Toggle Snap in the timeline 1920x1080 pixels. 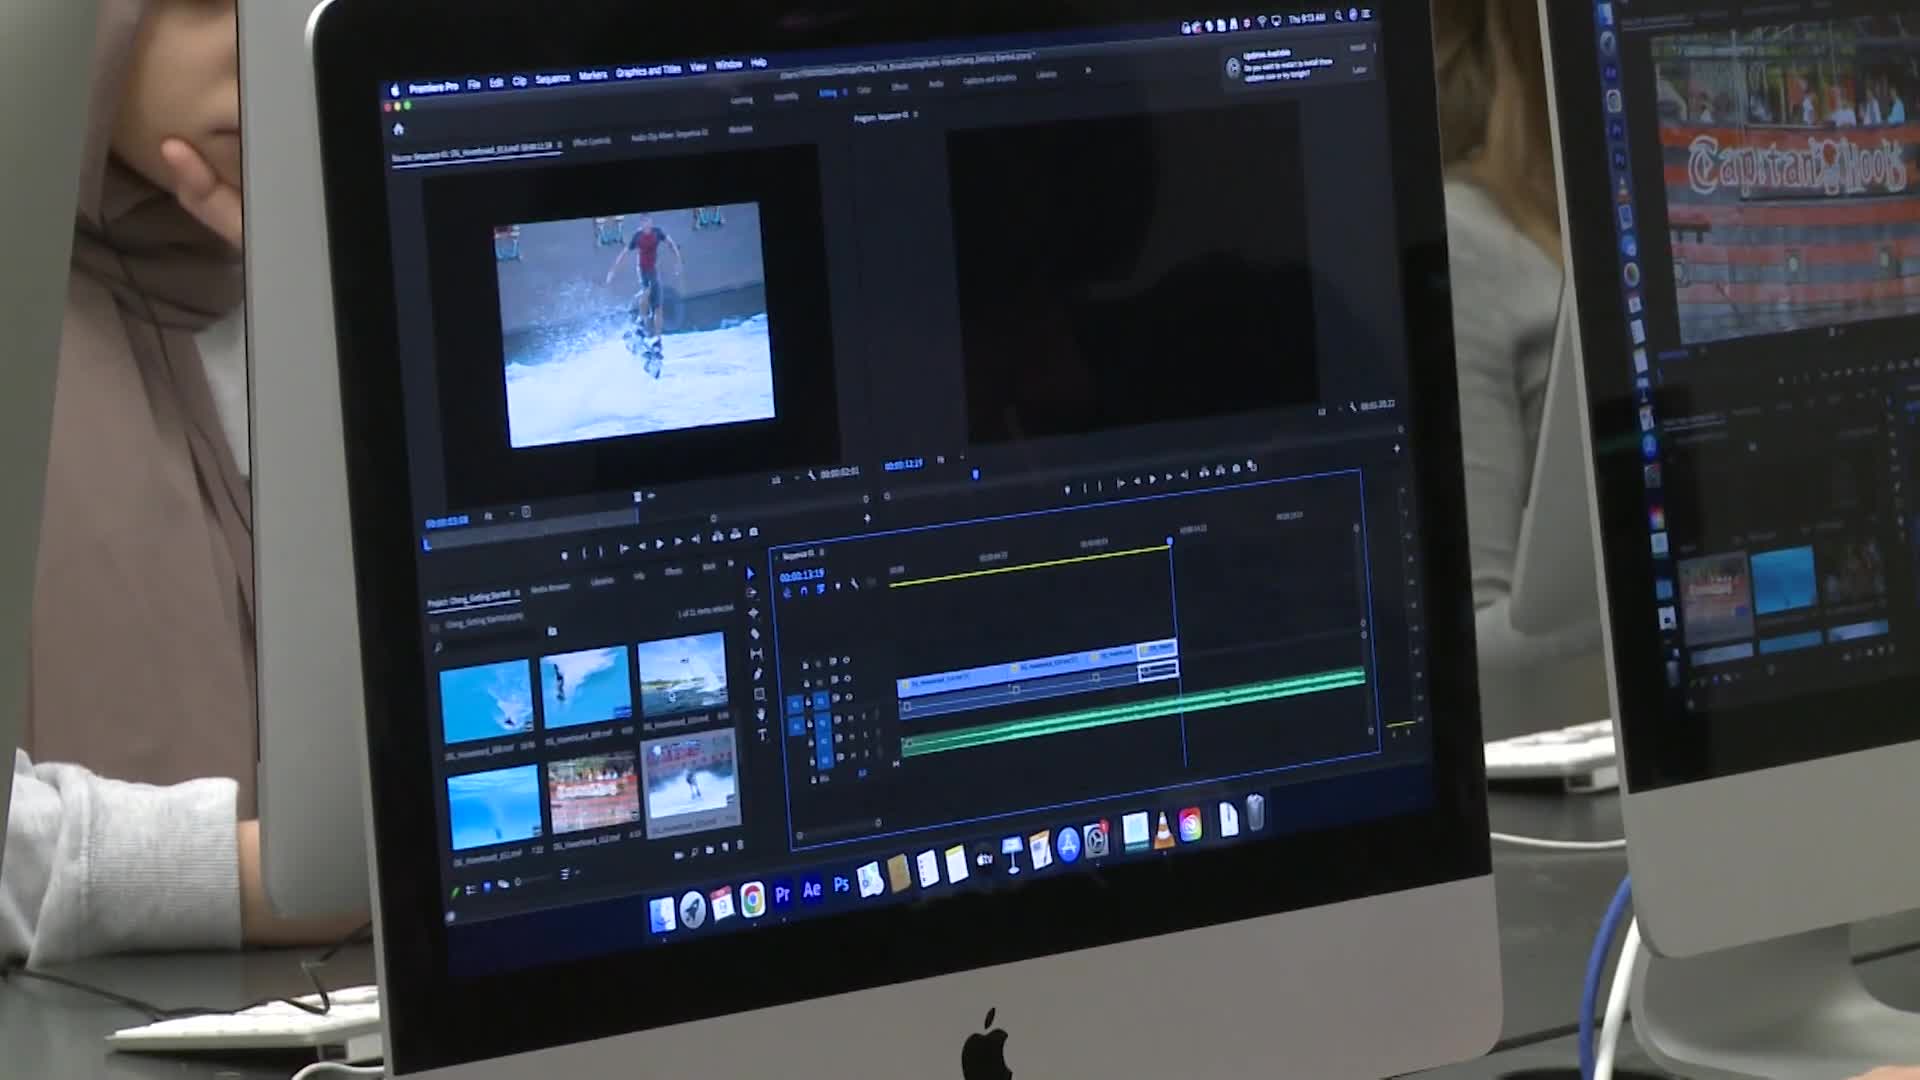click(804, 591)
